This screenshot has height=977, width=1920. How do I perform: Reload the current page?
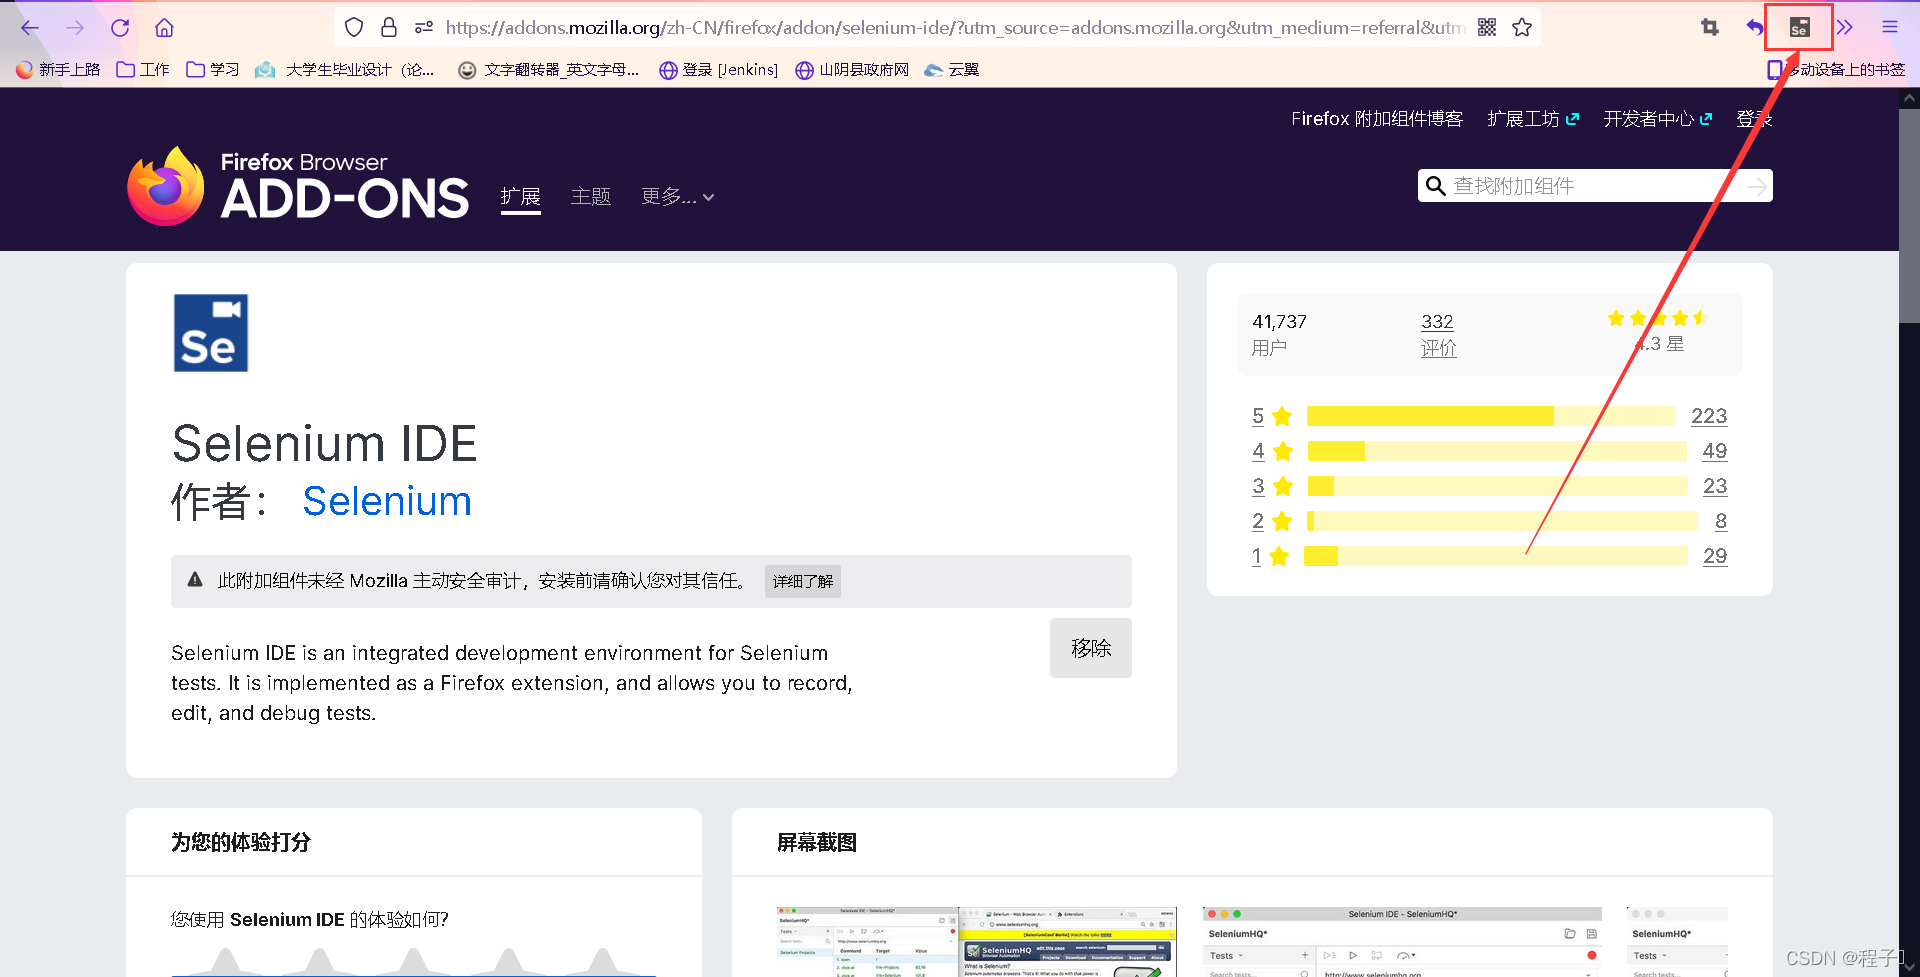(x=120, y=28)
